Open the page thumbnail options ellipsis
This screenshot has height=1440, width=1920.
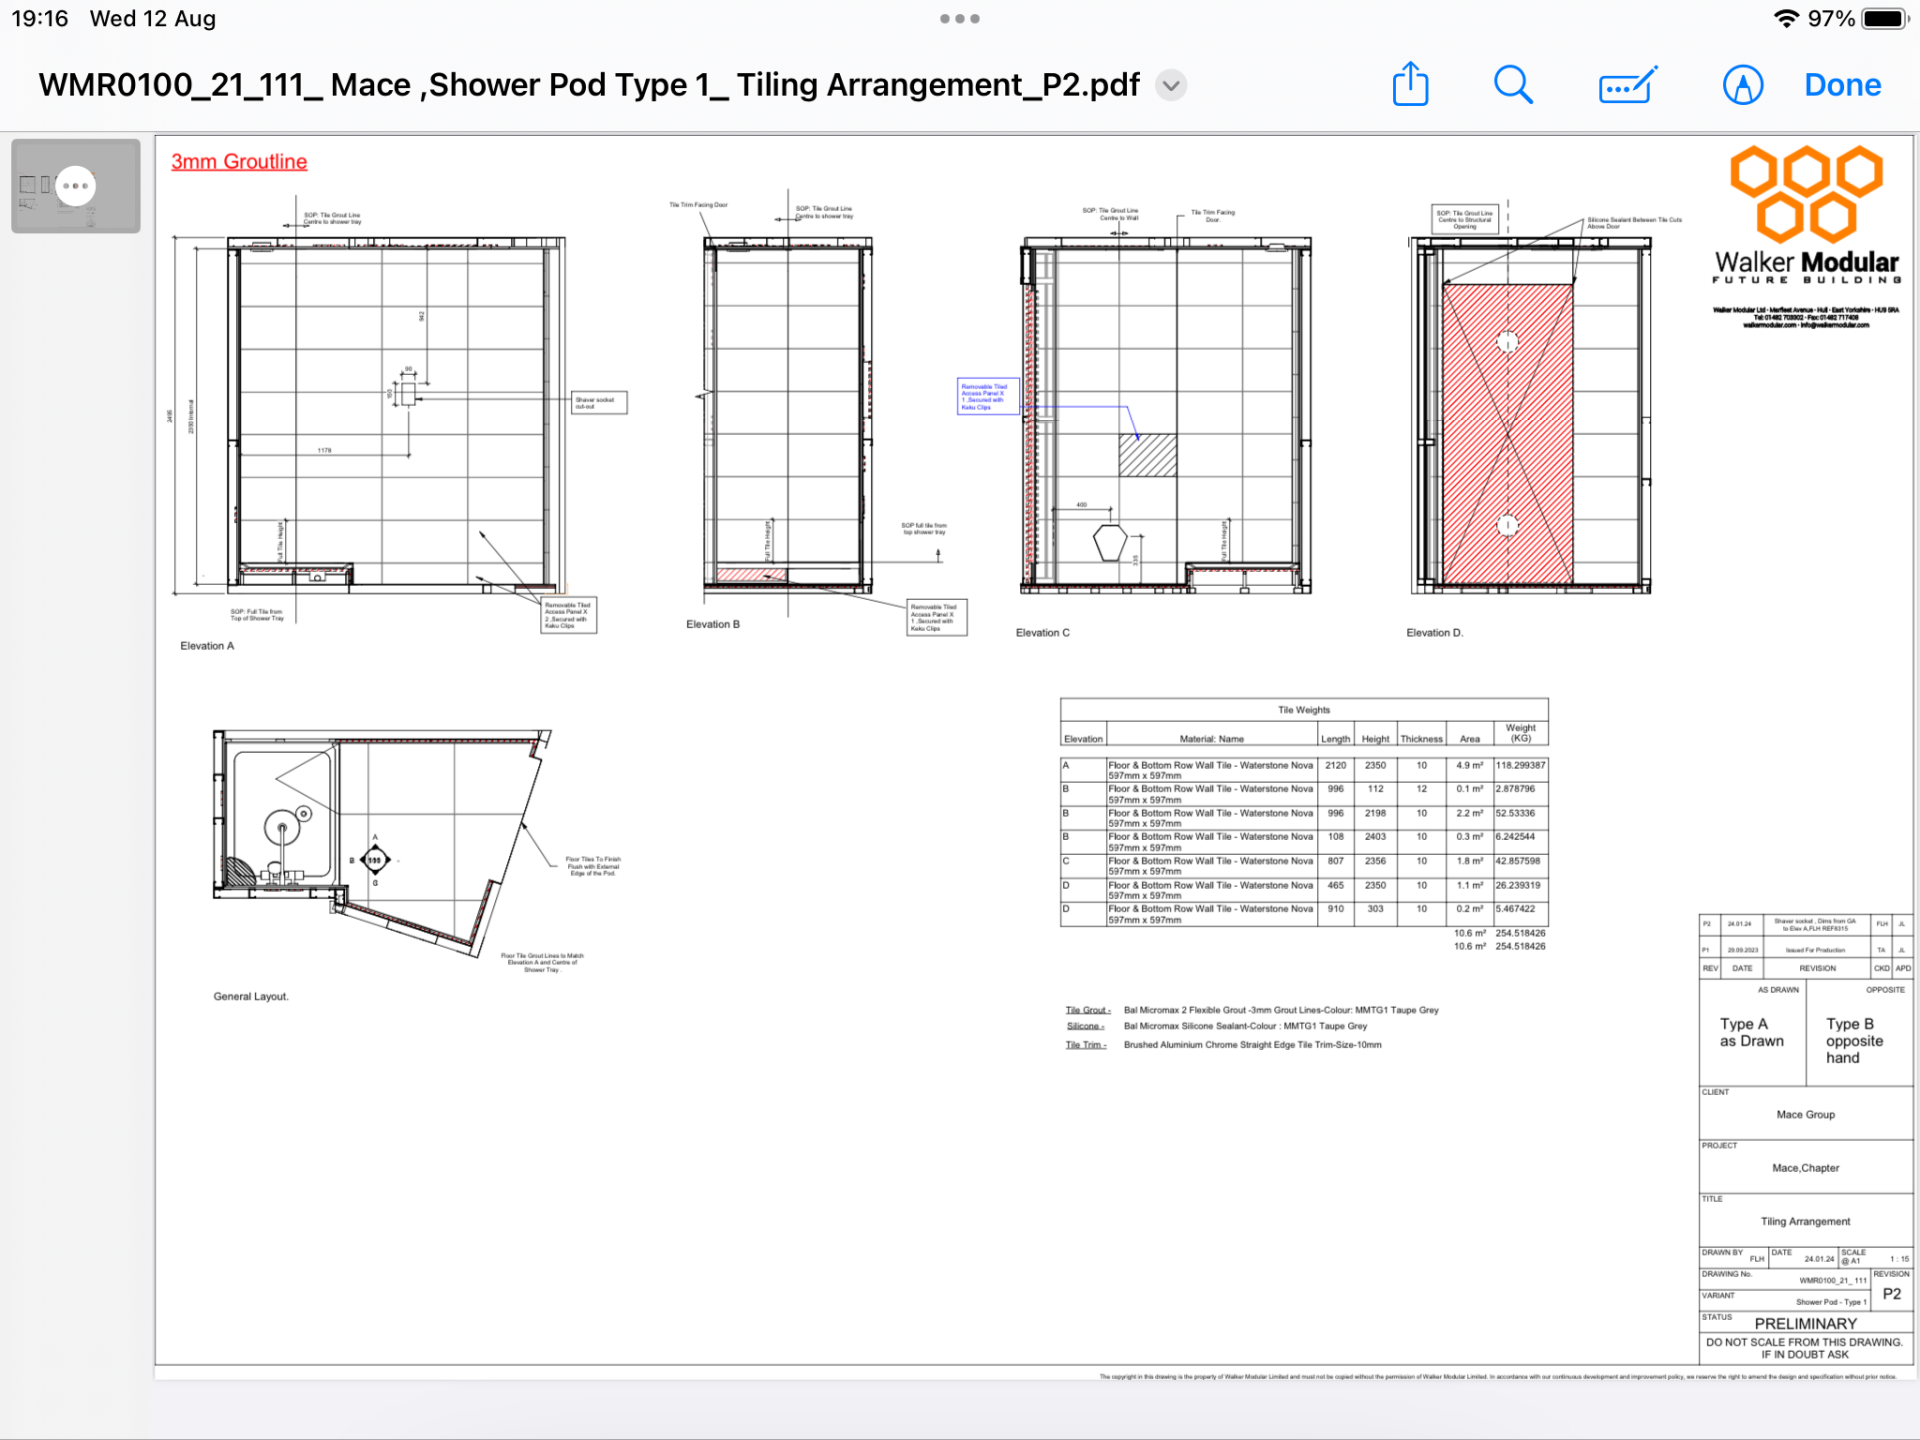pyautogui.click(x=76, y=186)
